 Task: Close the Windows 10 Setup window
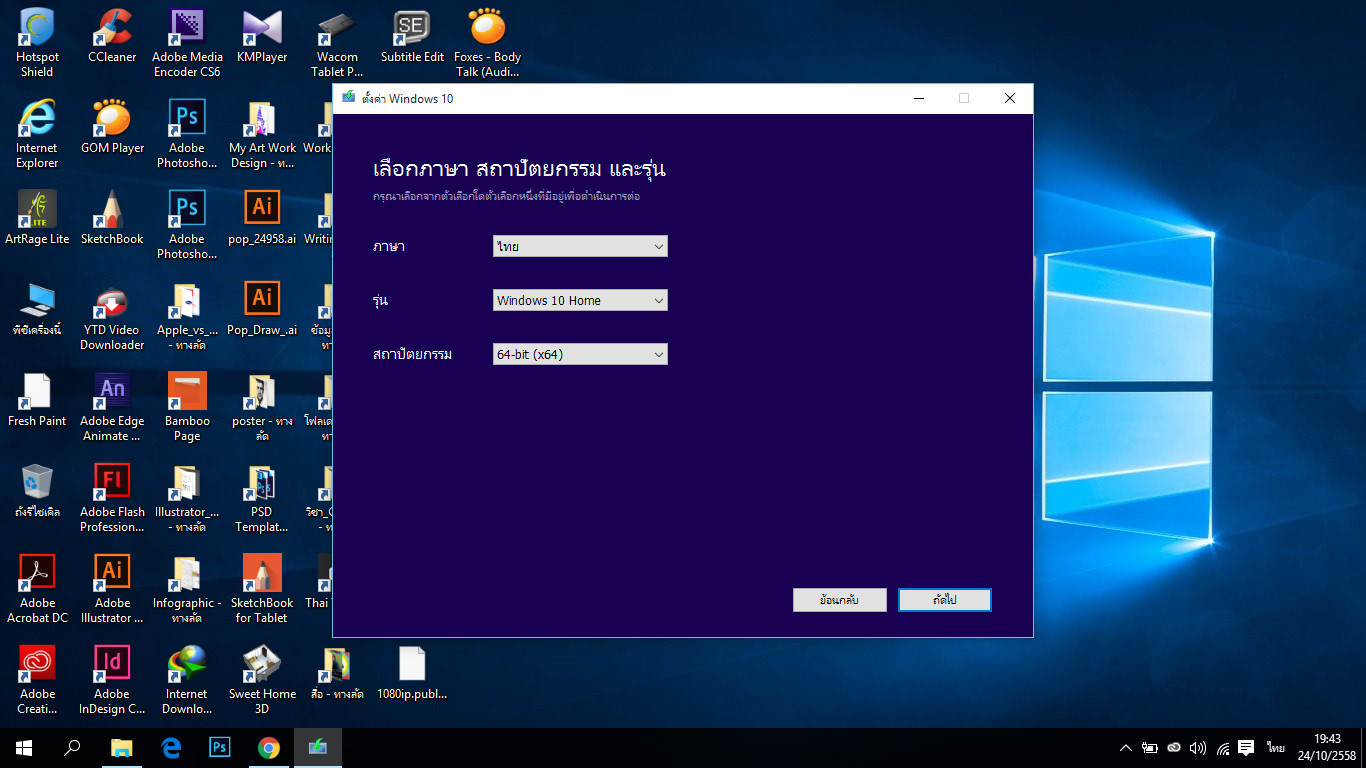click(x=1010, y=98)
